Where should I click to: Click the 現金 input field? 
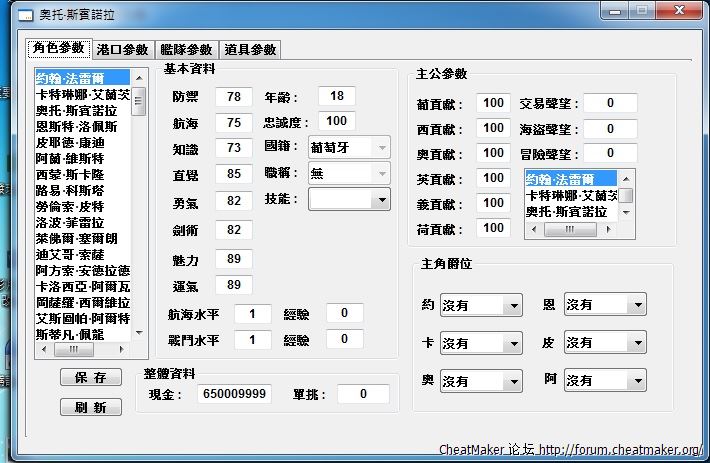(236, 394)
